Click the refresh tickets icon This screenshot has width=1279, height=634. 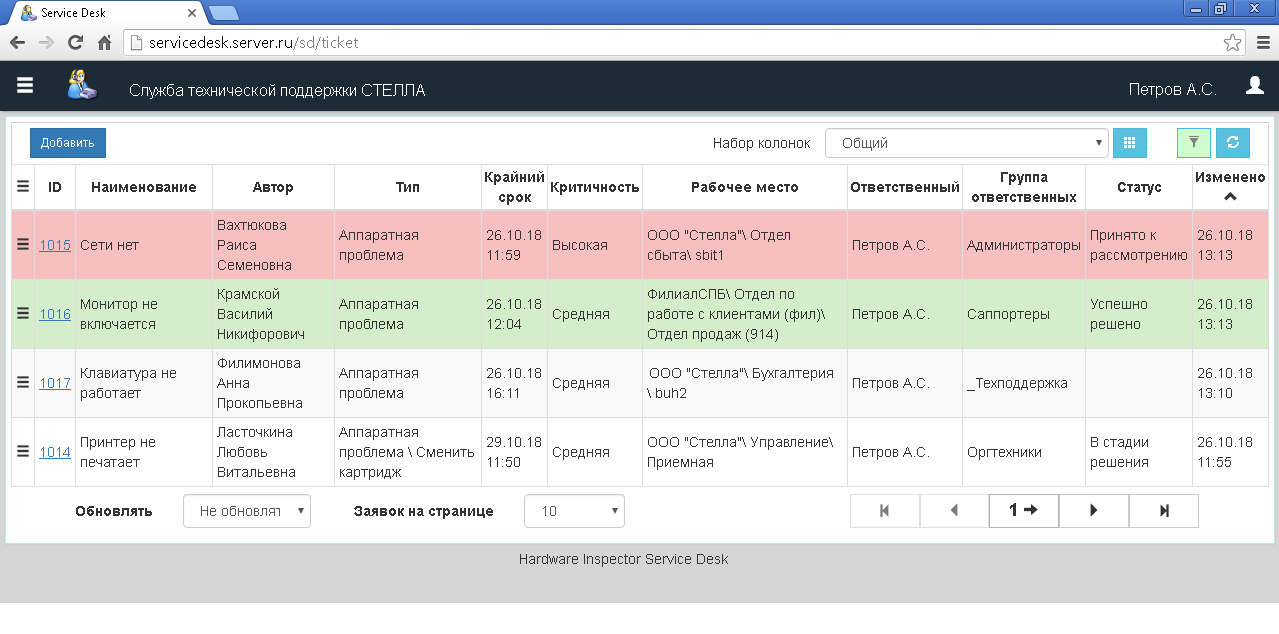pyautogui.click(x=1232, y=143)
